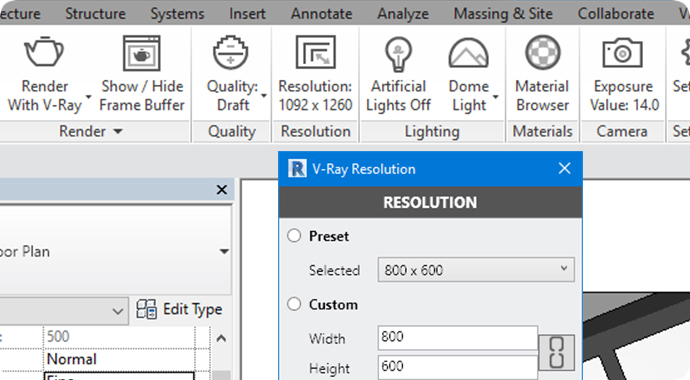
Task: Click into the Height field showing 600
Action: [458, 367]
